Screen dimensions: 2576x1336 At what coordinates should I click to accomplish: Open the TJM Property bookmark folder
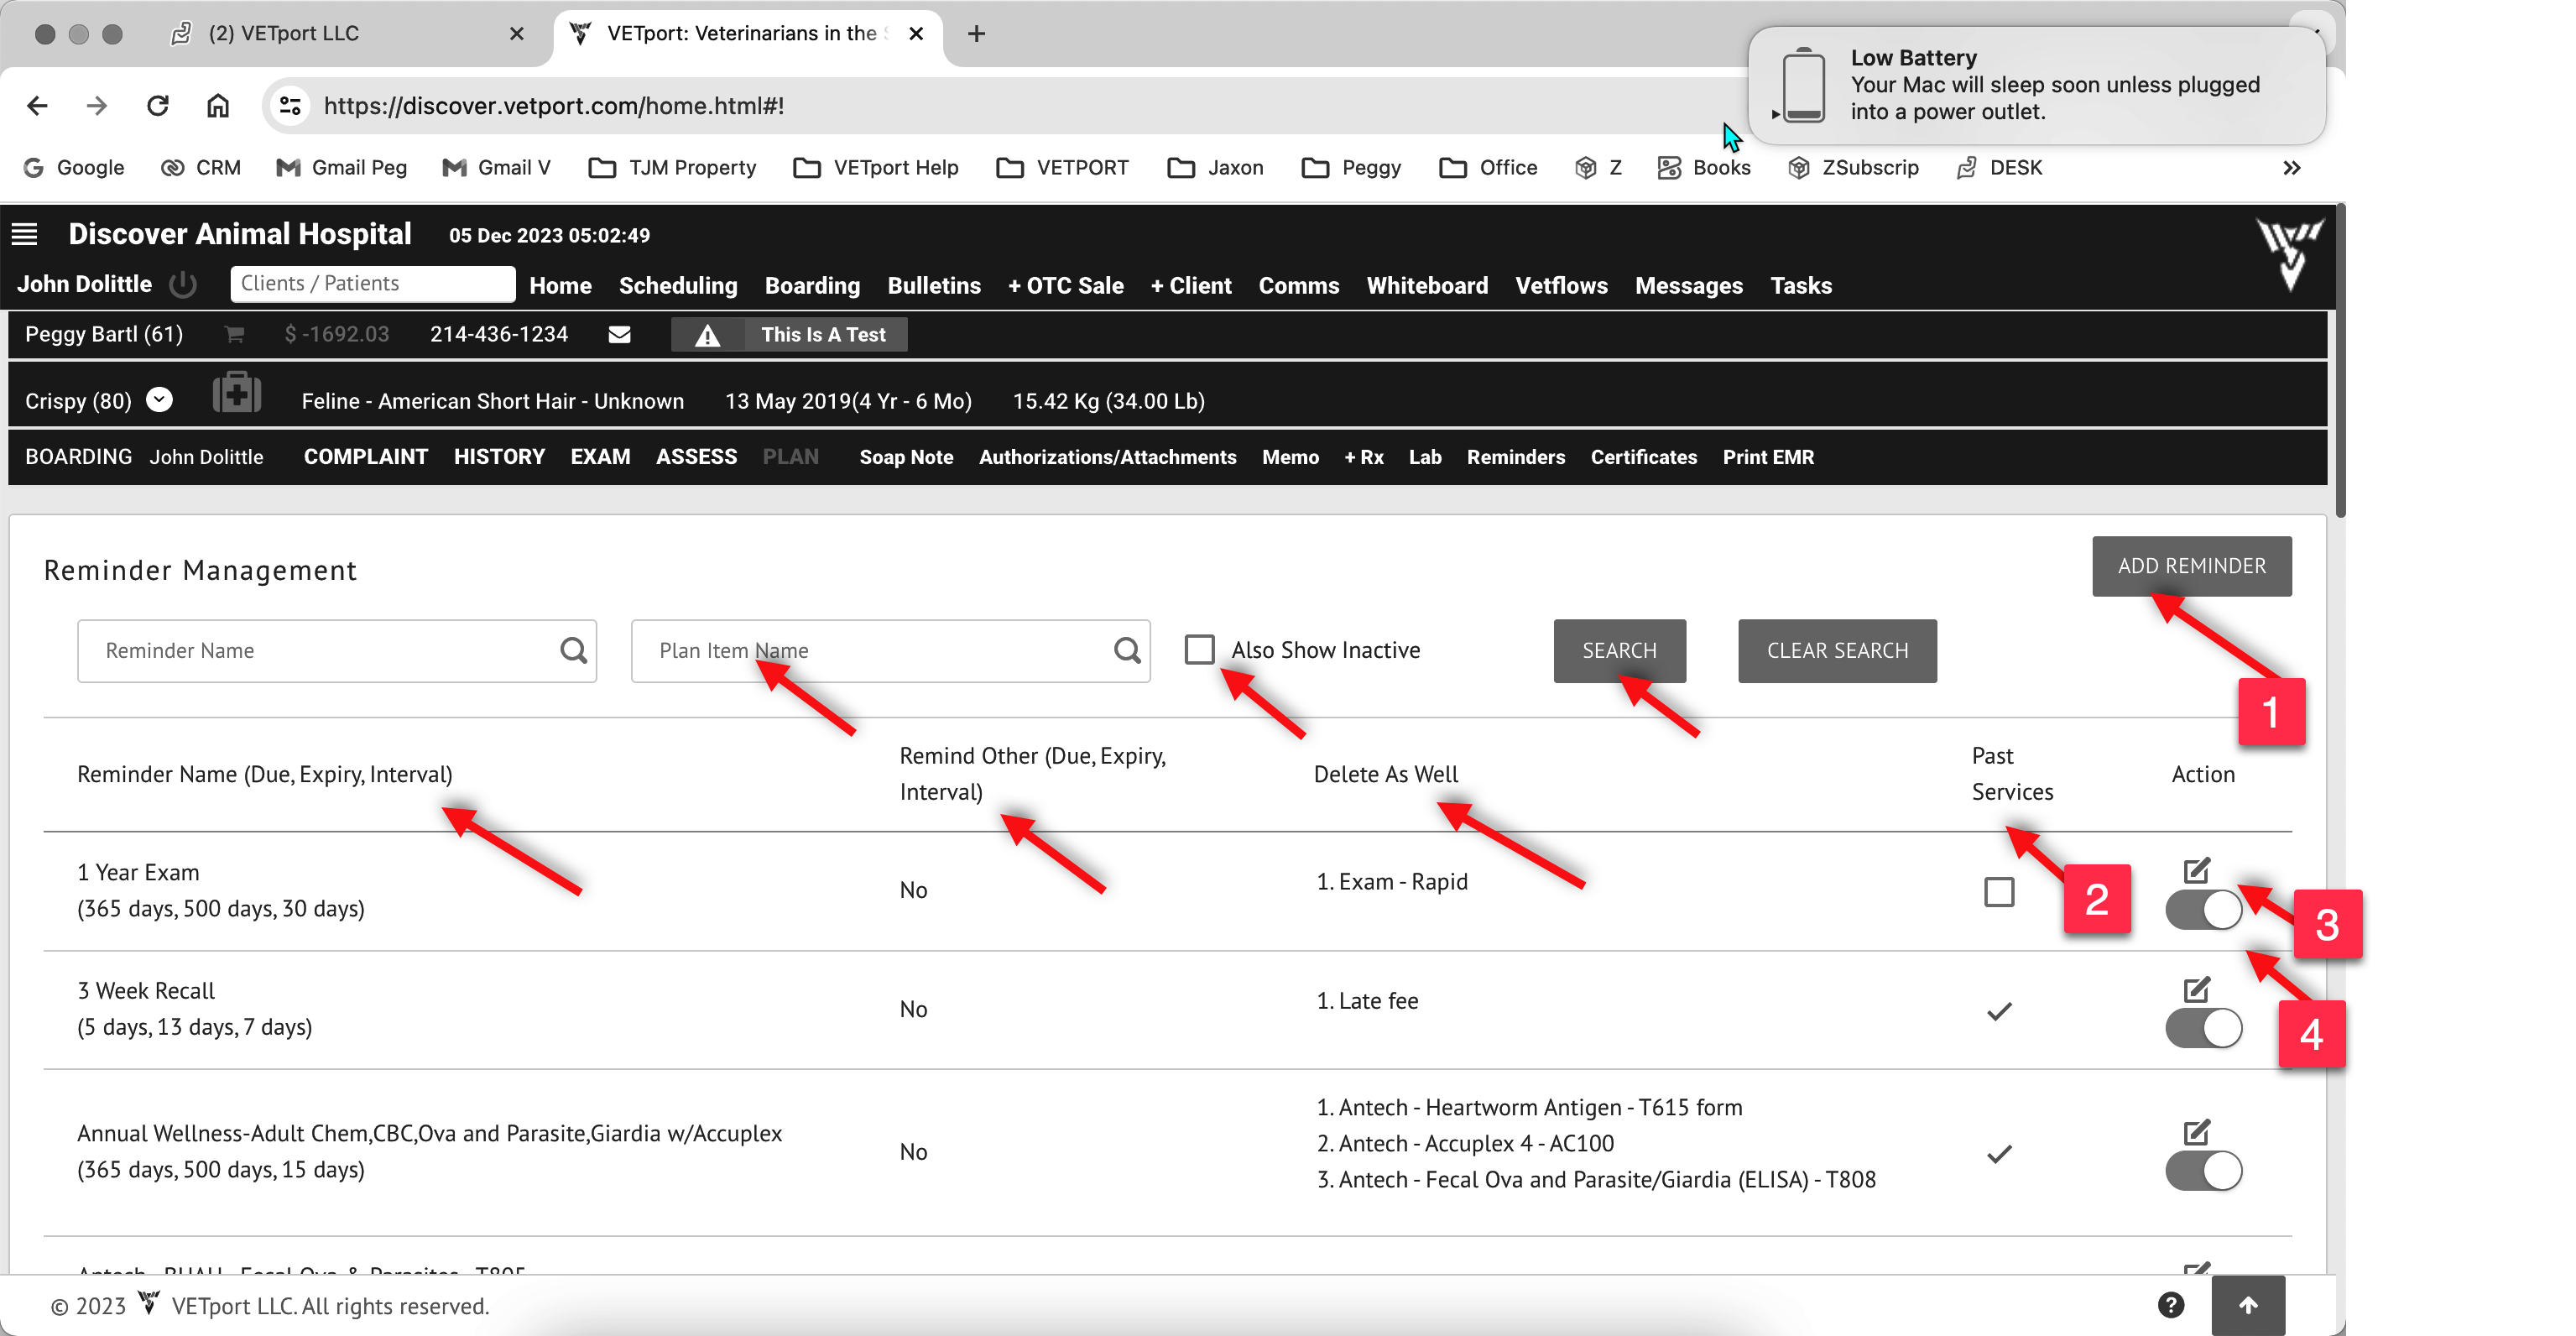click(x=672, y=167)
